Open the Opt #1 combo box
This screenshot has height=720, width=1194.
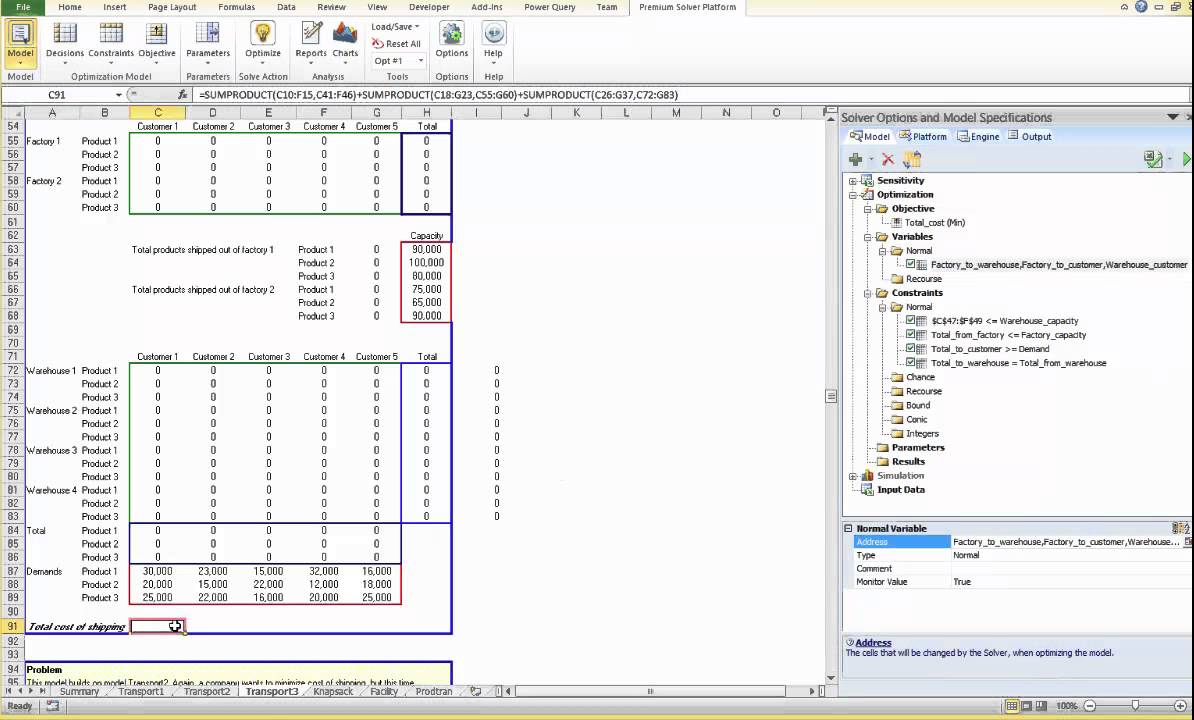coord(398,61)
